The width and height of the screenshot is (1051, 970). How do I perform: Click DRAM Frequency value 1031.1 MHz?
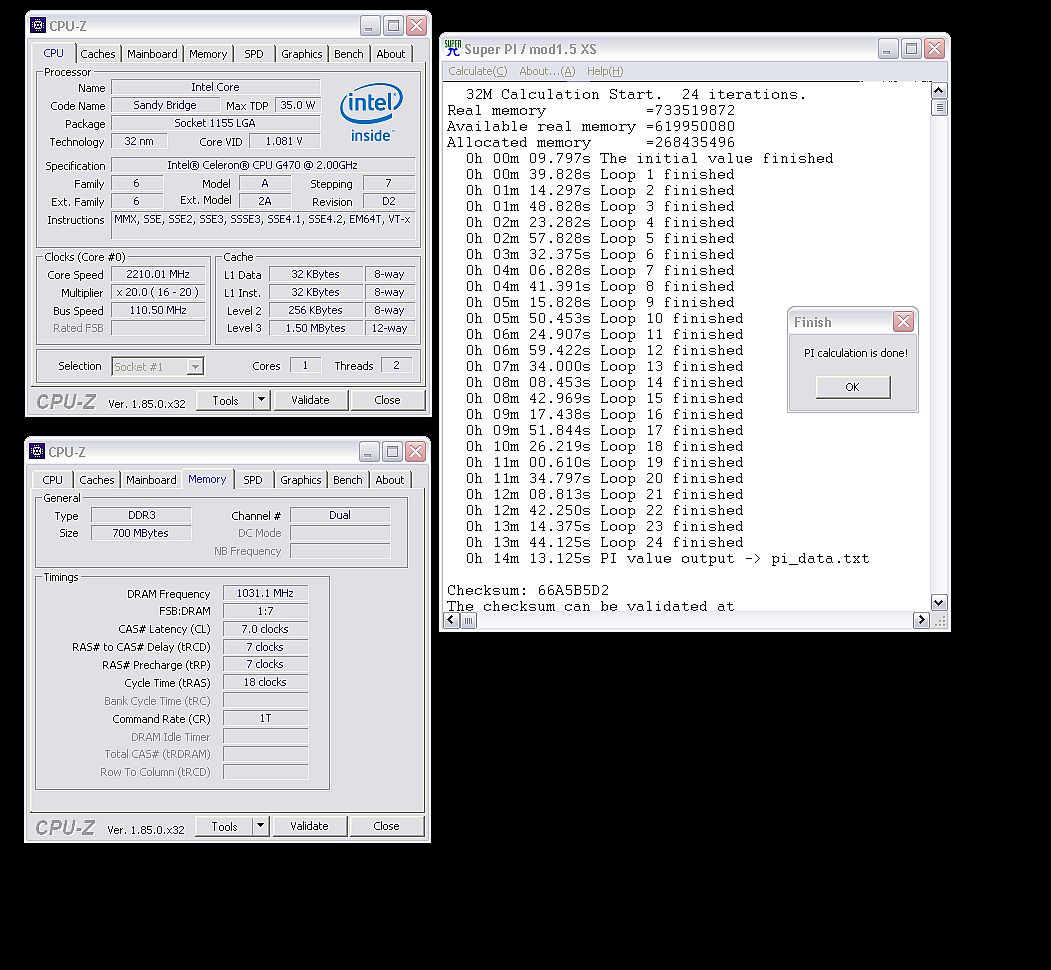click(265, 593)
